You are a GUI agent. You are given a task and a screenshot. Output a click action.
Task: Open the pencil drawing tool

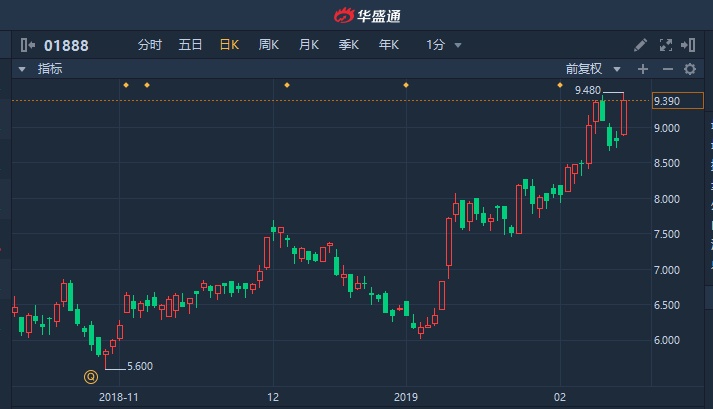click(x=640, y=45)
